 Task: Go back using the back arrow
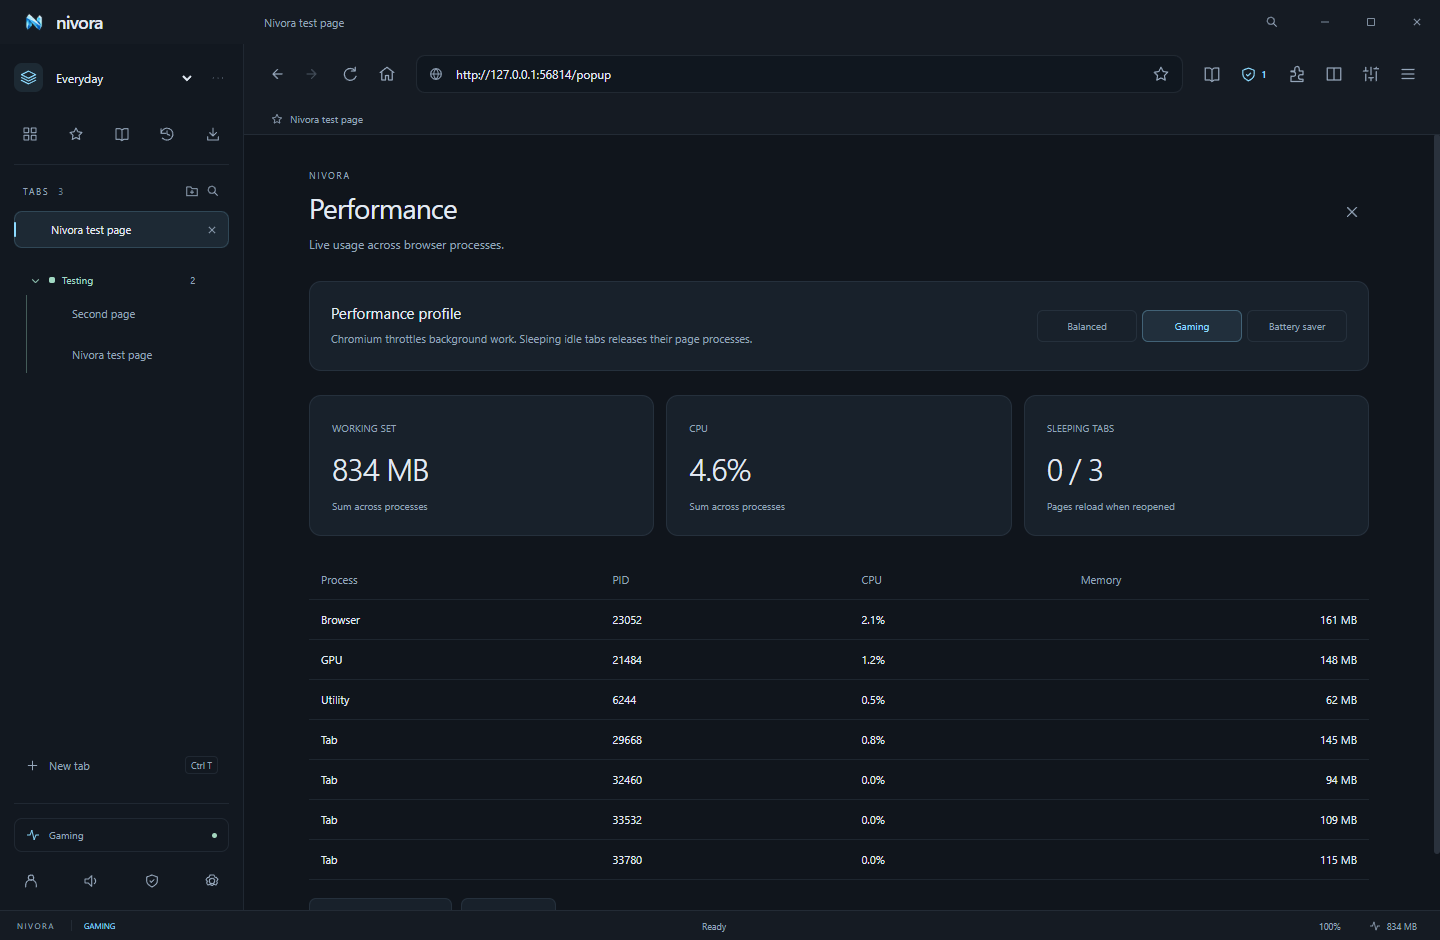pyautogui.click(x=277, y=74)
